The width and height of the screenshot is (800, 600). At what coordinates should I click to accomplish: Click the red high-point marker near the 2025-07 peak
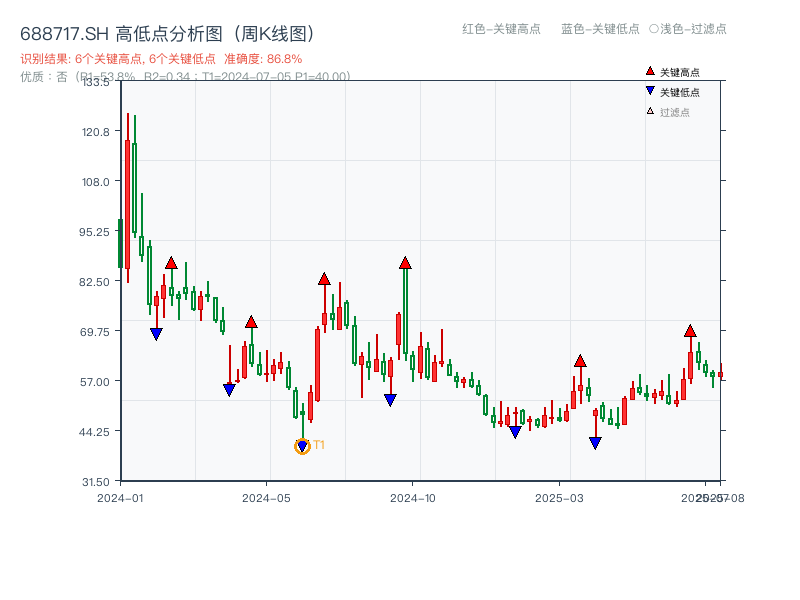690,330
